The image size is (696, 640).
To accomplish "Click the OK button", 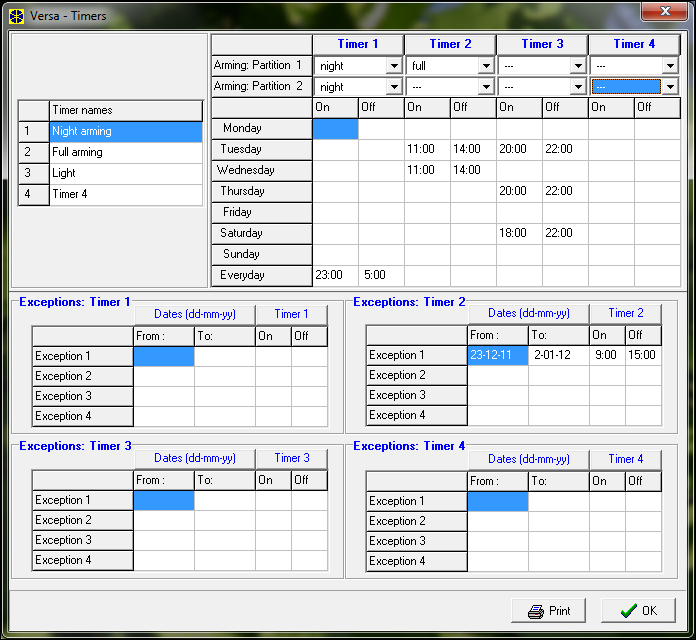I will pos(638,611).
